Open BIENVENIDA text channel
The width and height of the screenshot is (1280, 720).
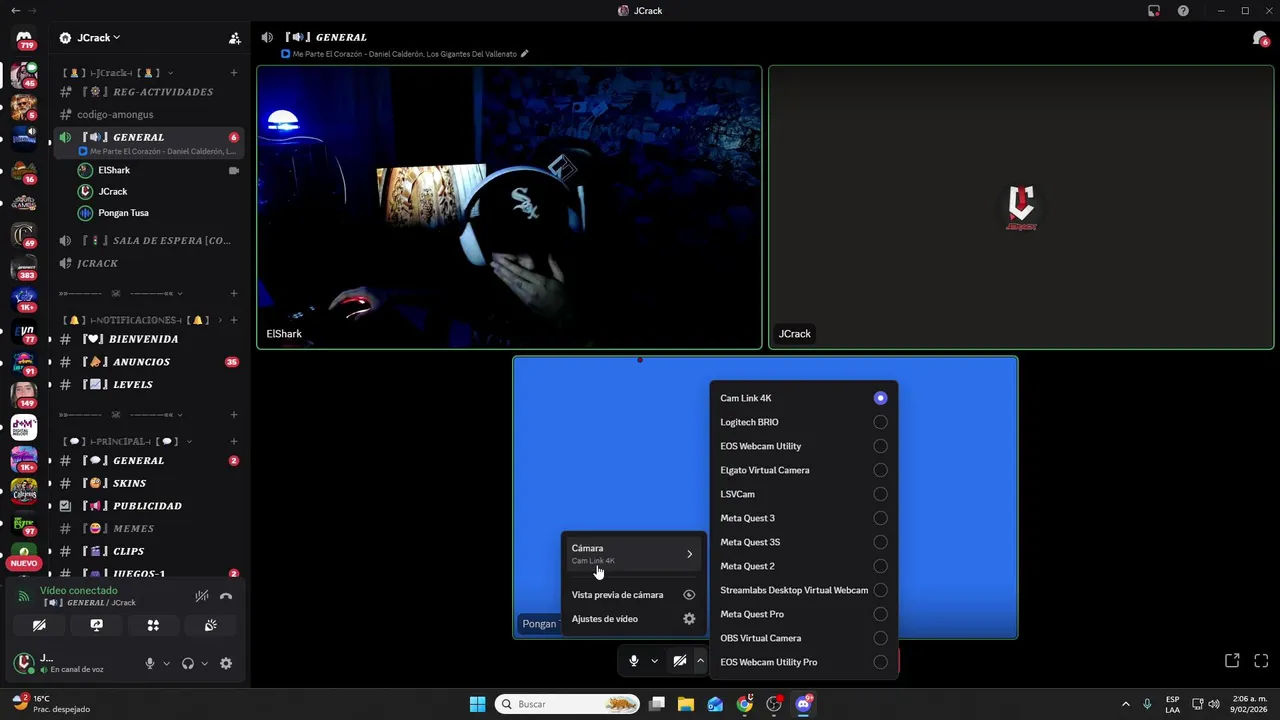tap(148, 339)
